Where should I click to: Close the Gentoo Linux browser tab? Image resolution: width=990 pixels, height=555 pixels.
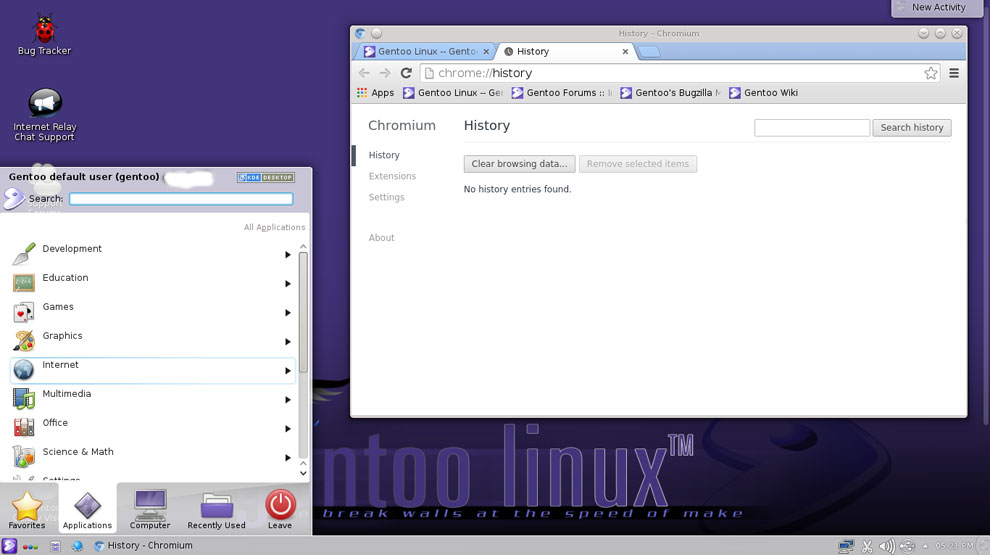(486, 52)
